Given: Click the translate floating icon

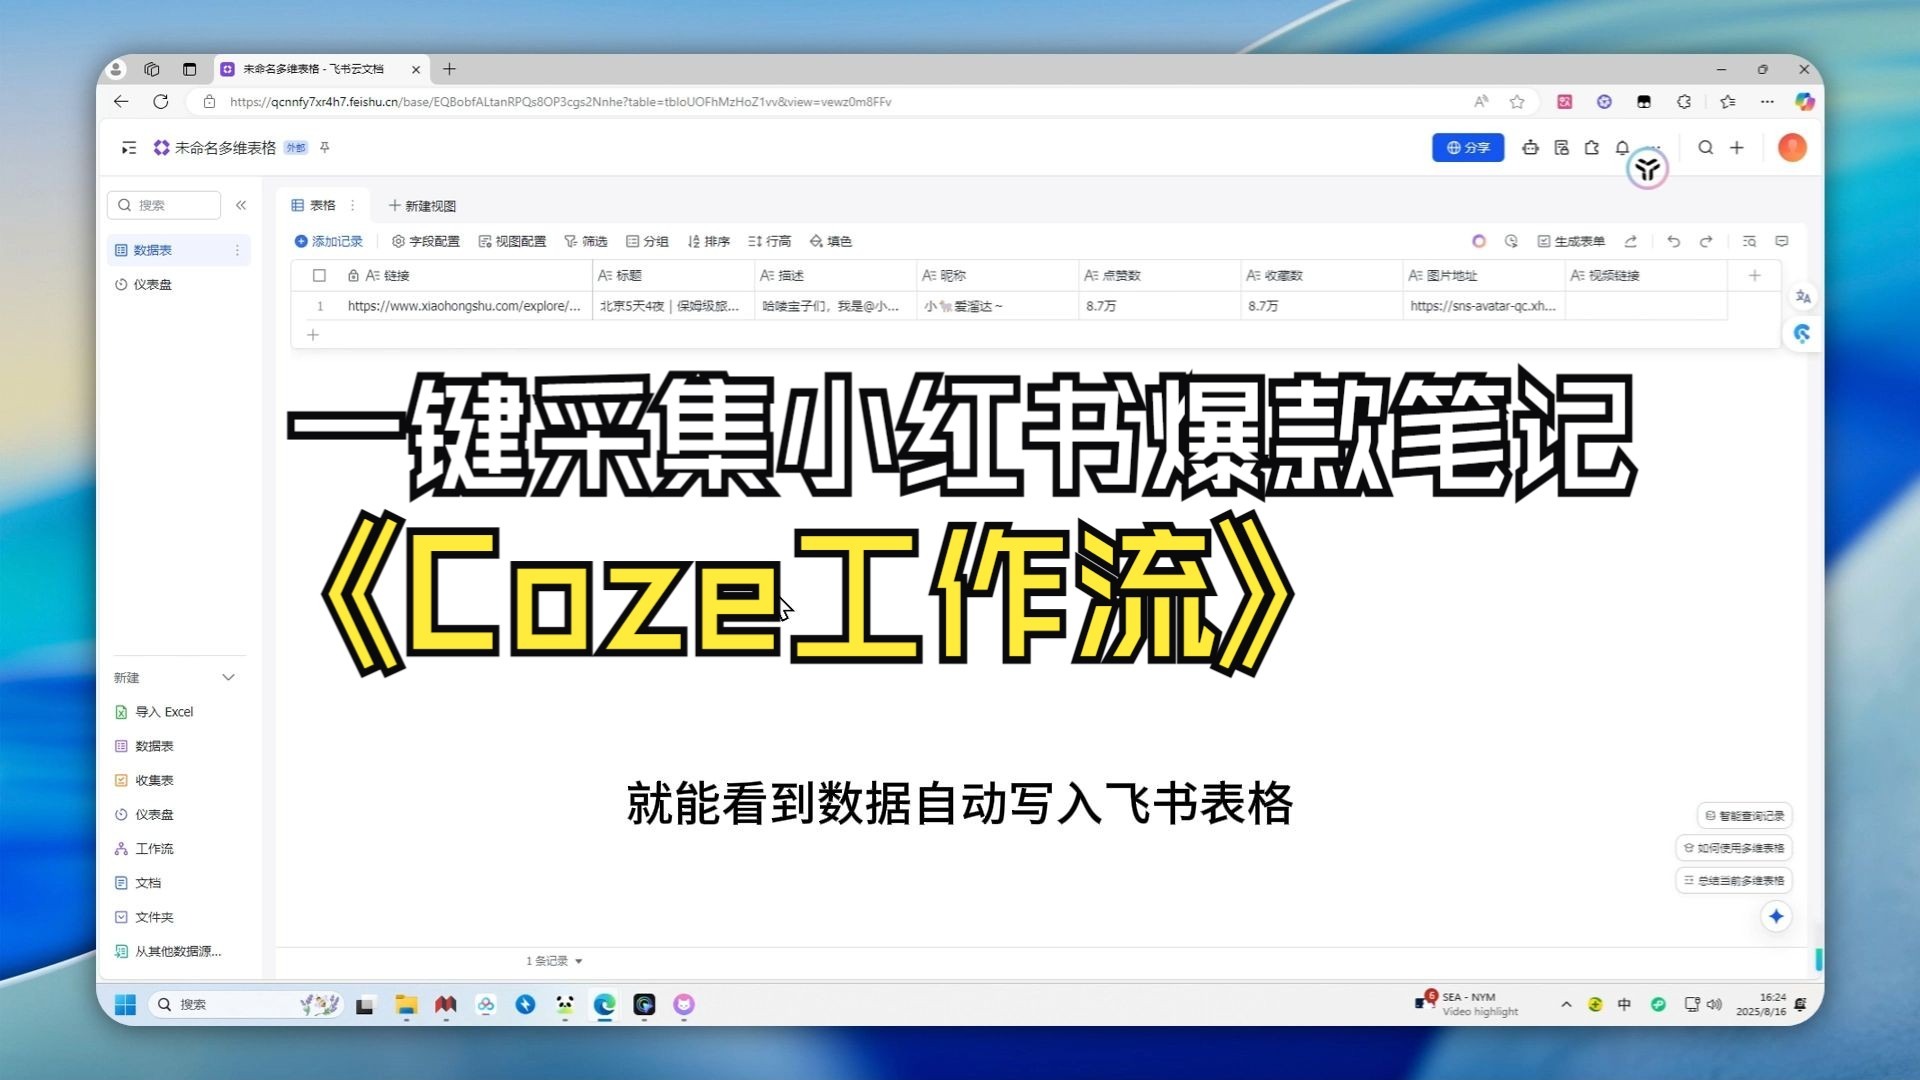Looking at the screenshot, I should click(1803, 297).
